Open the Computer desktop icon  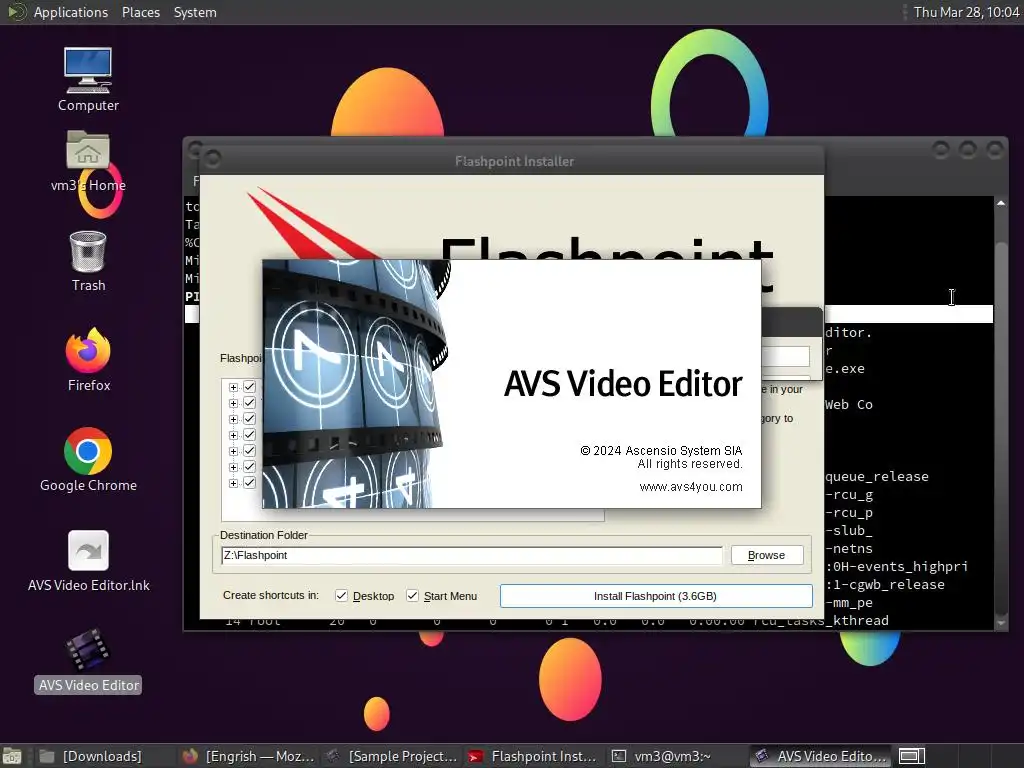(x=88, y=71)
